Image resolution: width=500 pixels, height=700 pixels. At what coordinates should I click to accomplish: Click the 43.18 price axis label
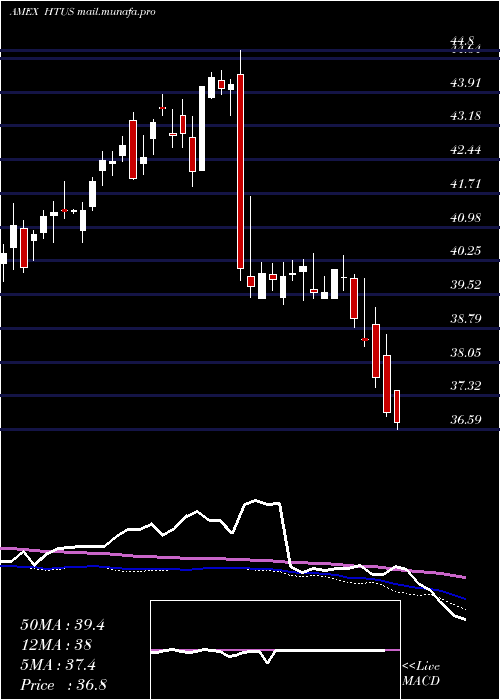466,116
